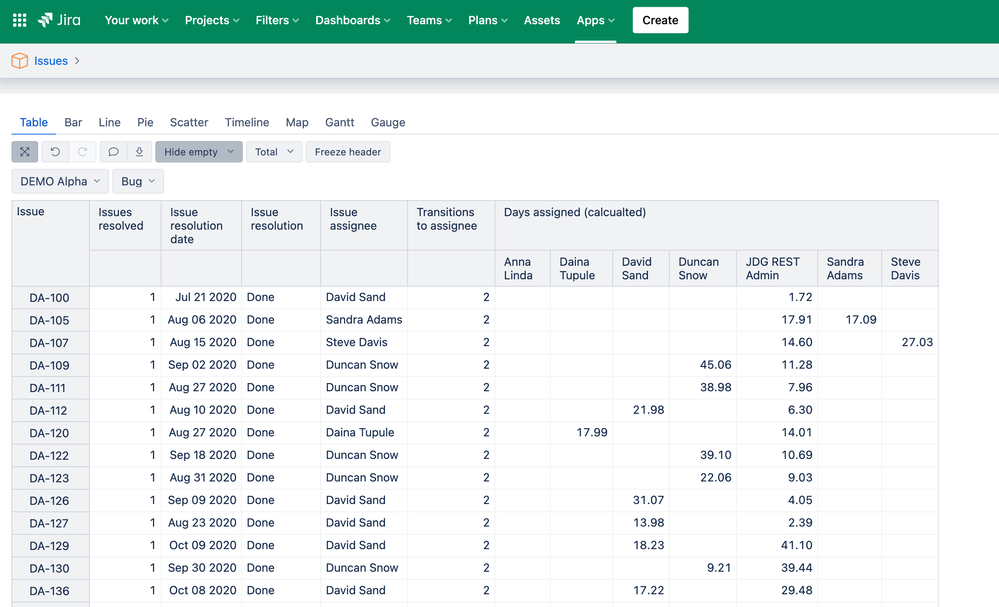Image resolution: width=999 pixels, height=607 pixels.
Task: Toggle the Hide empty option
Action: point(198,152)
